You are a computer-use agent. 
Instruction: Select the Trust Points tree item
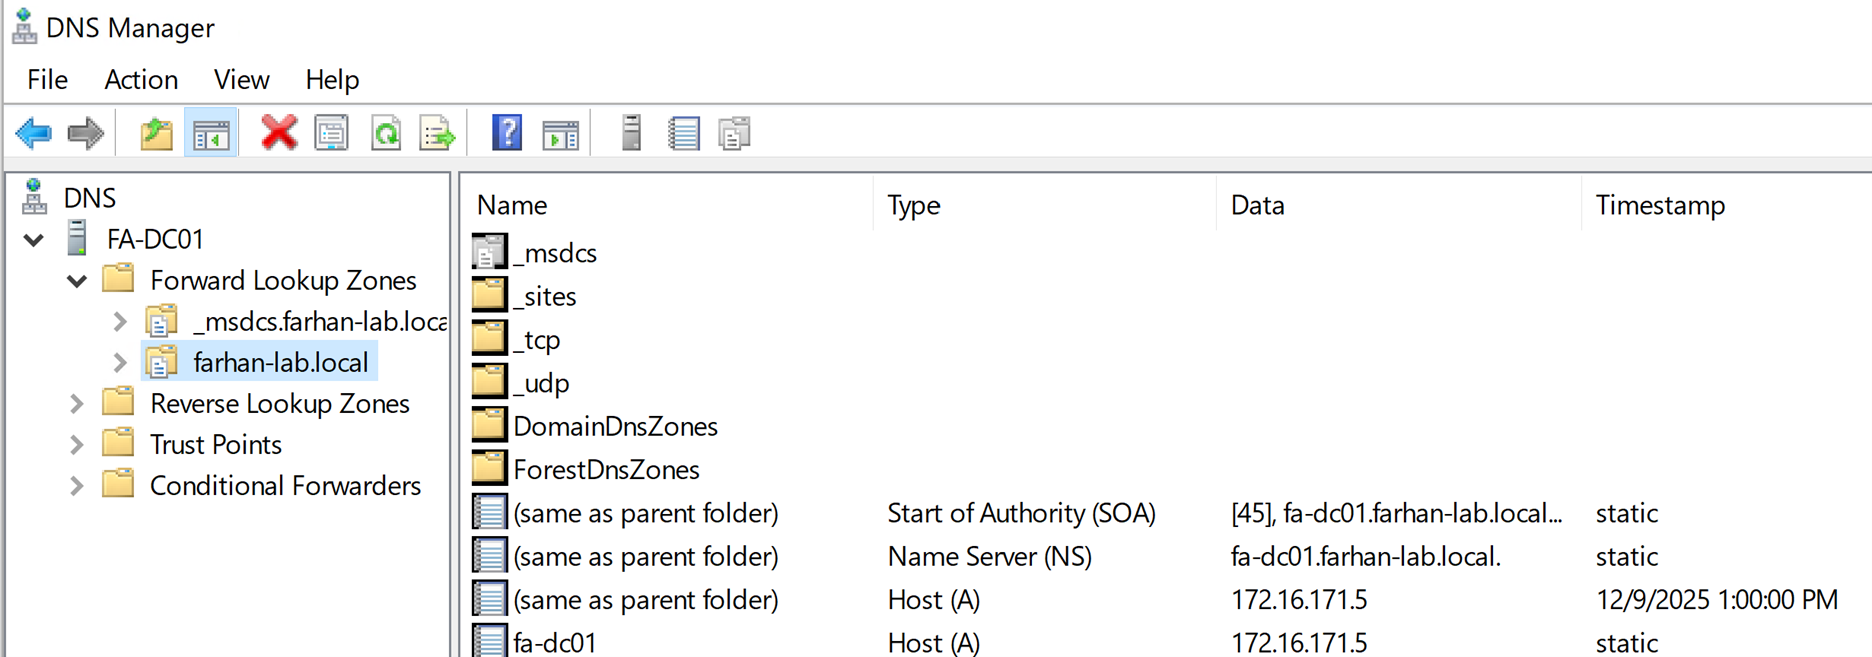click(x=215, y=445)
